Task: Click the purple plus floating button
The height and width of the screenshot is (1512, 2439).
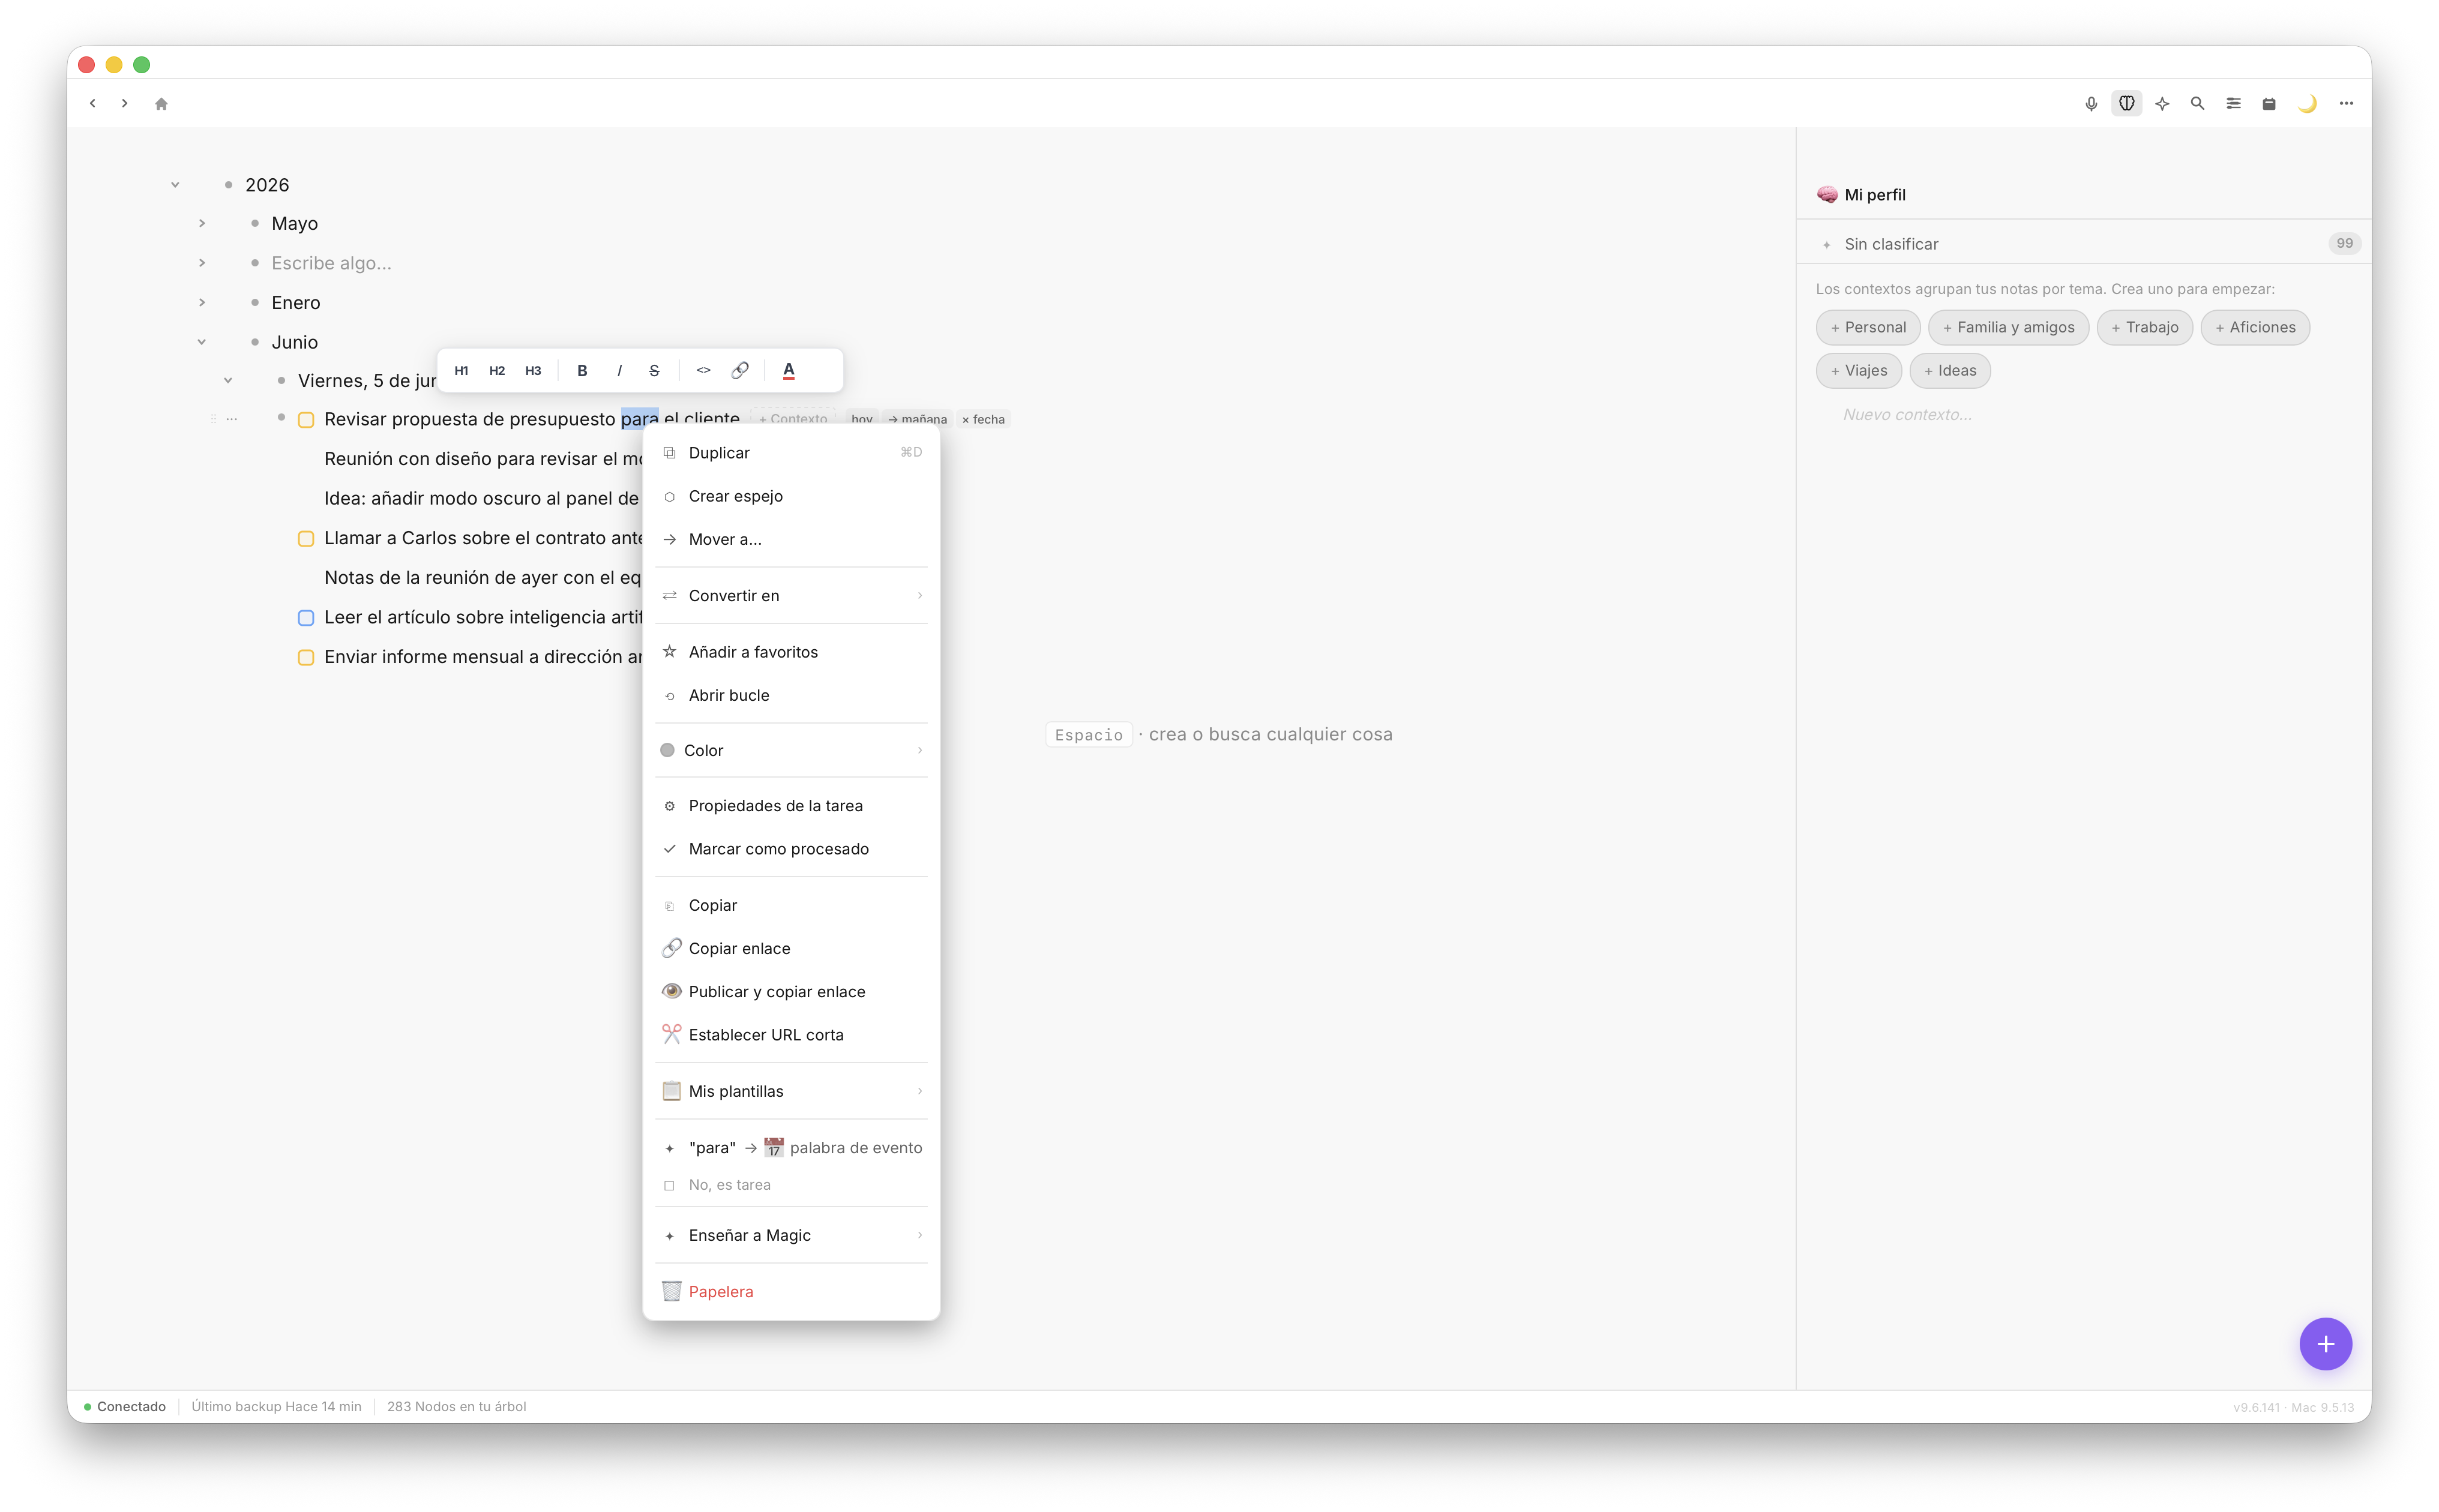Action: (x=2325, y=1344)
